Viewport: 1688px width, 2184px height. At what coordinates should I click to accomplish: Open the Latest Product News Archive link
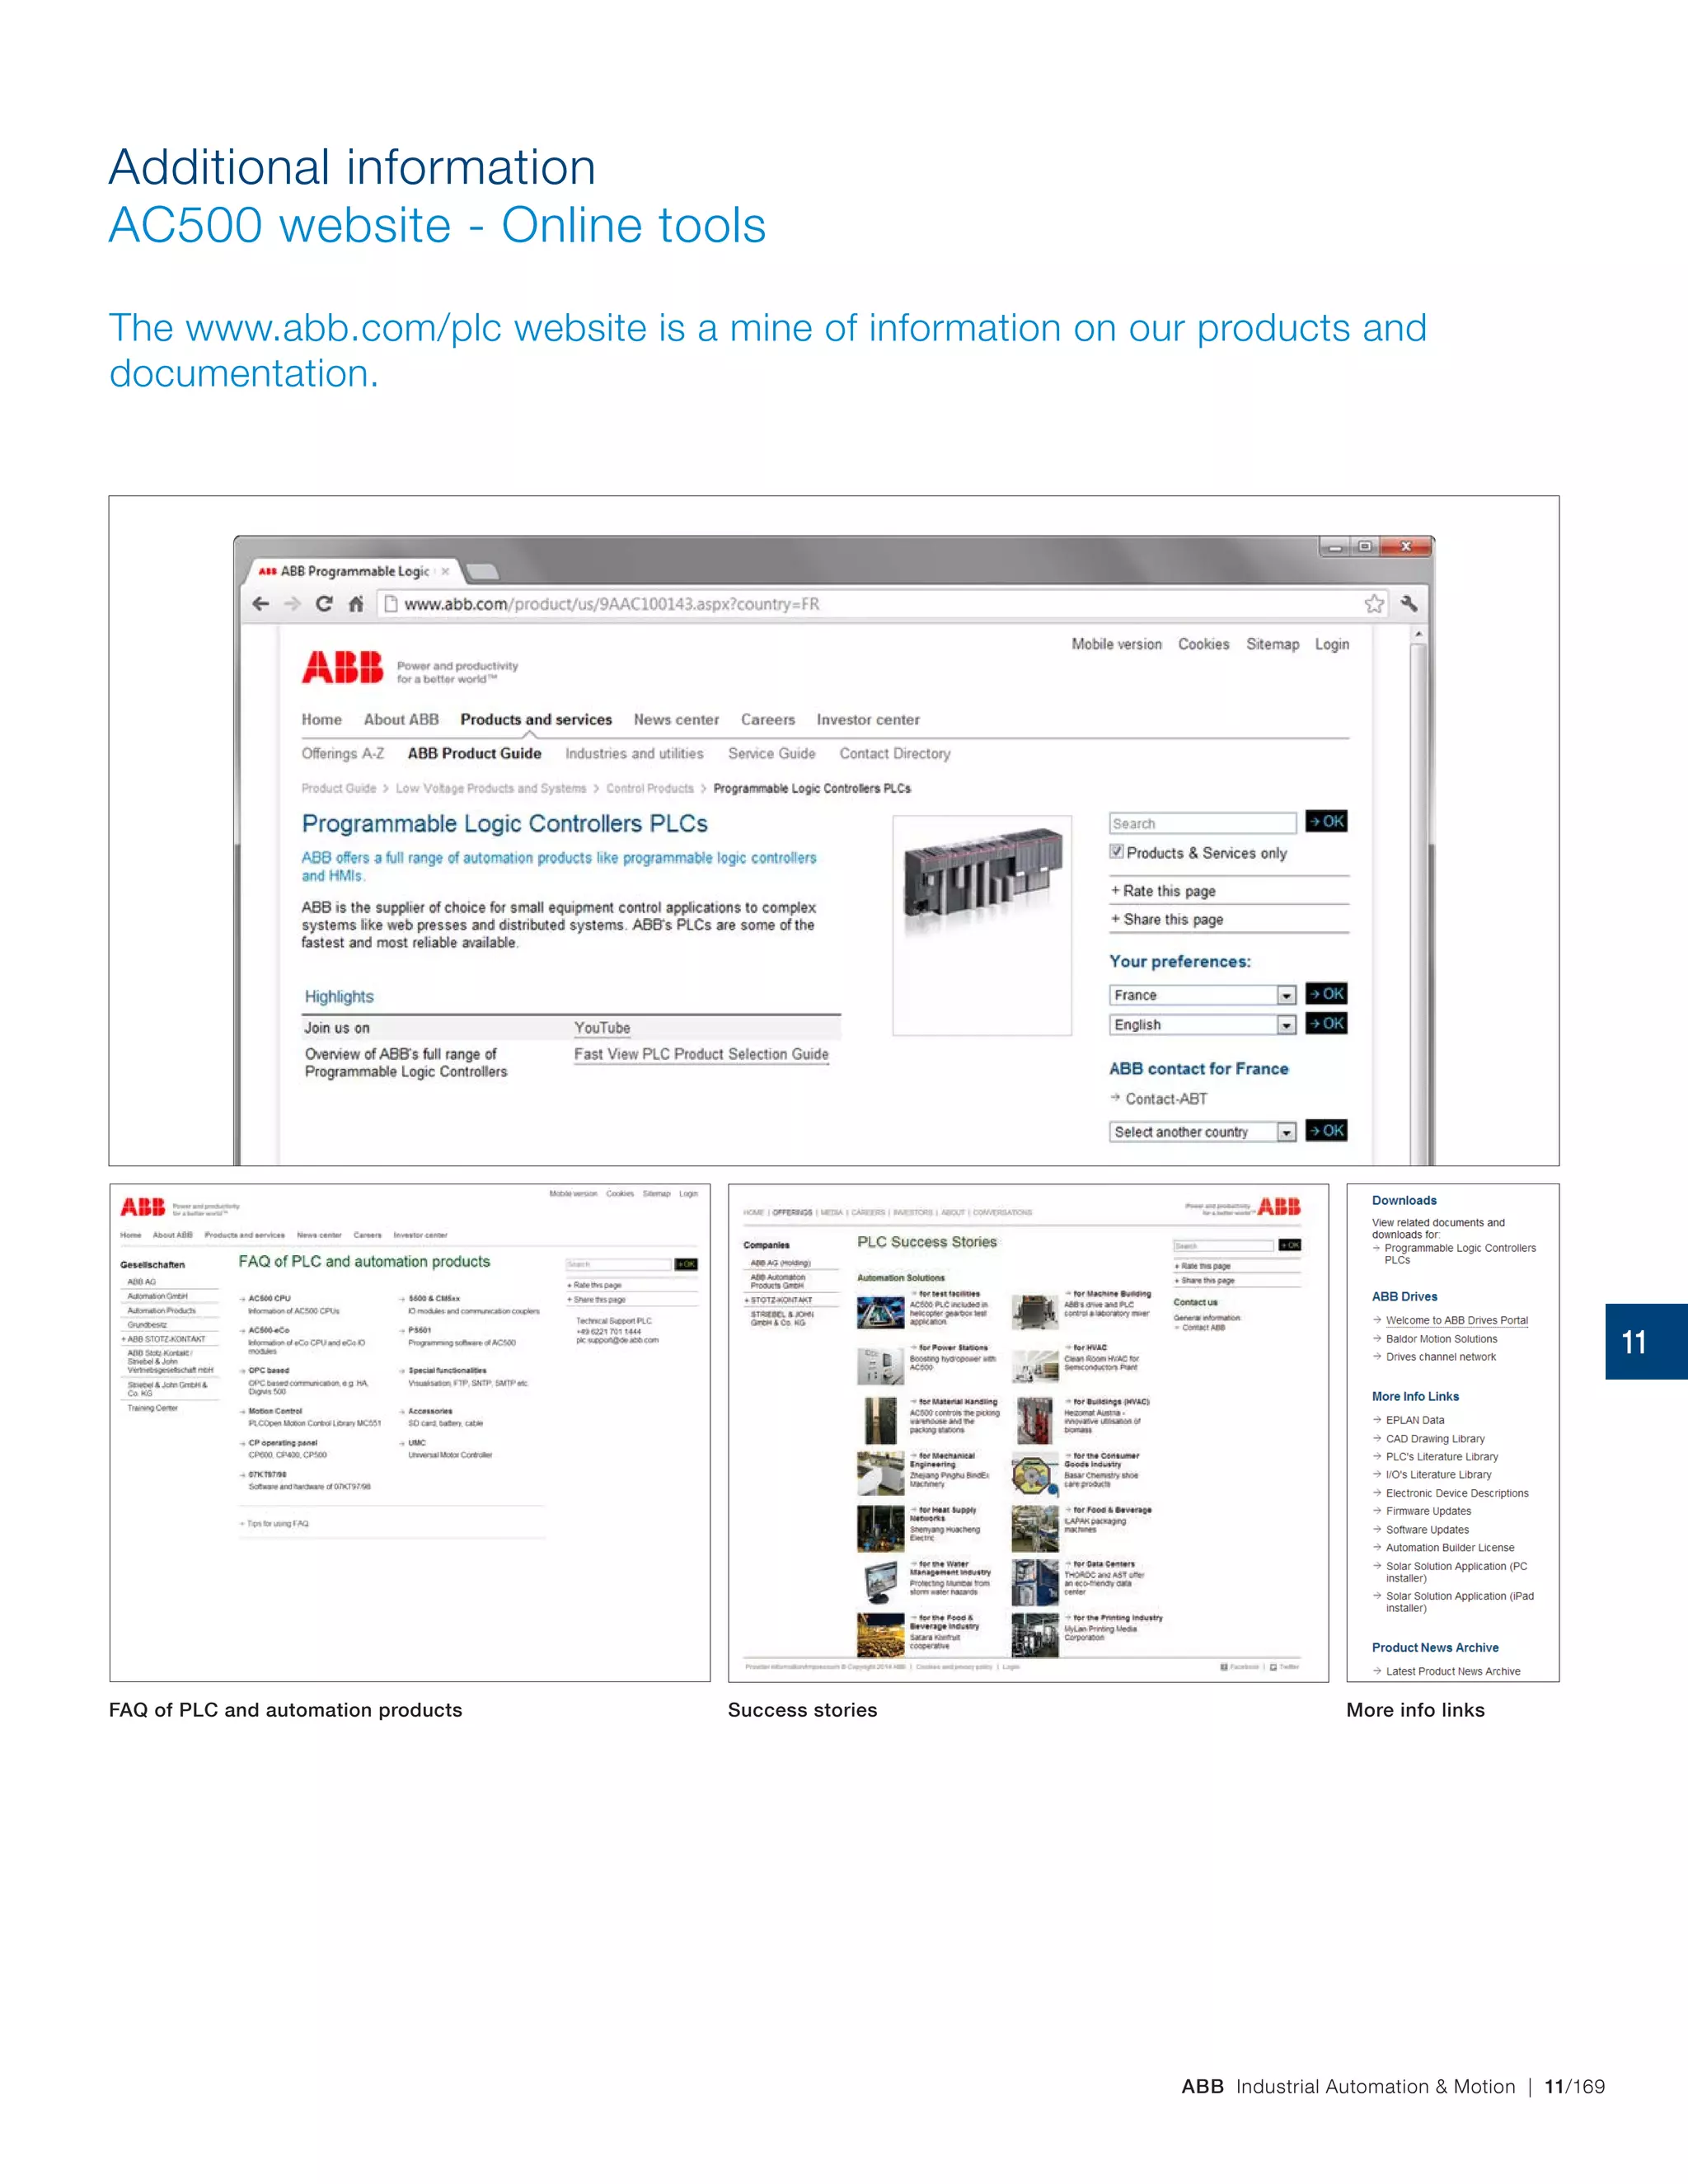1453,1671
